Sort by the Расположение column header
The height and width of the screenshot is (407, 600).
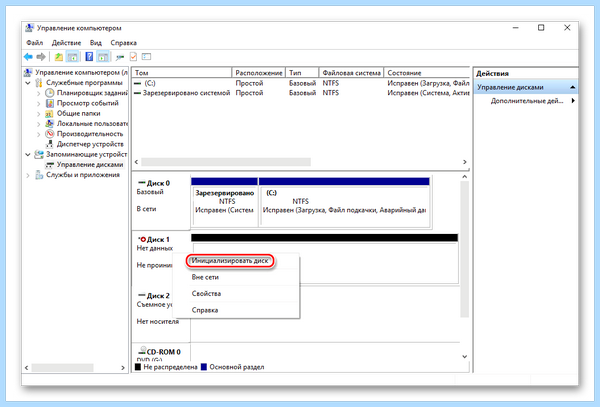point(259,73)
